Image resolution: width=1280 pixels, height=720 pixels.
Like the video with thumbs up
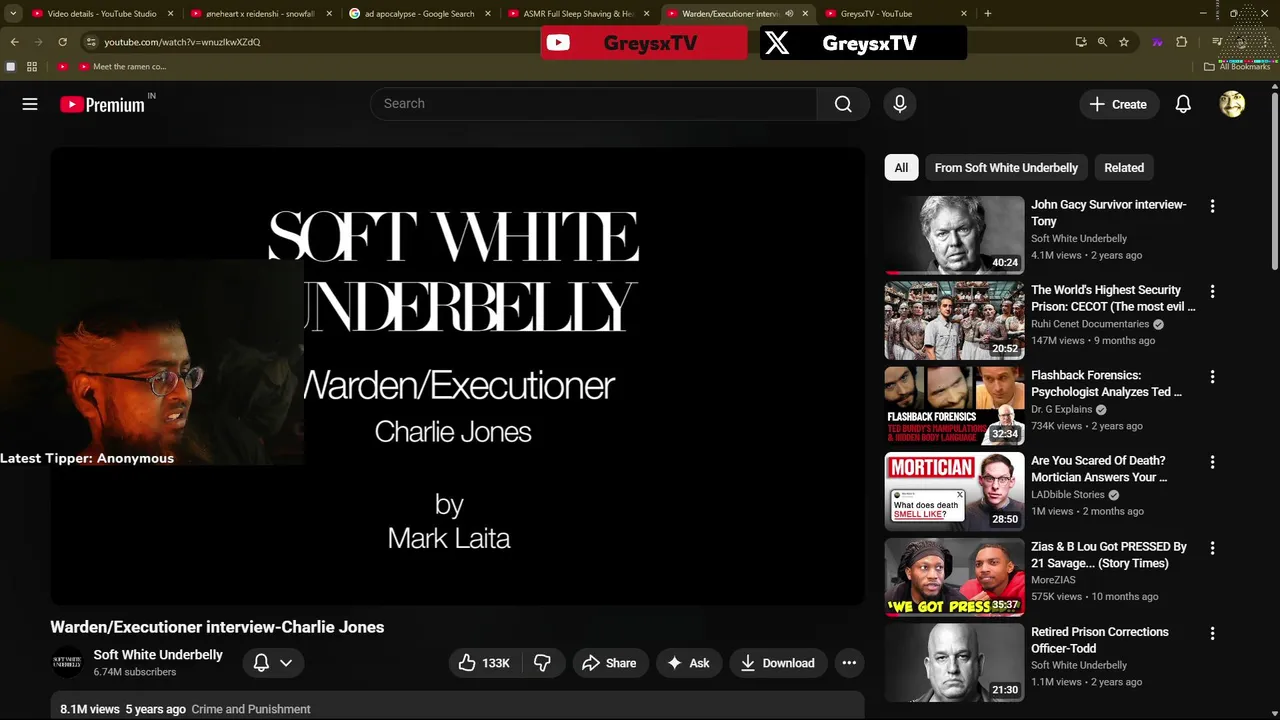click(484, 663)
